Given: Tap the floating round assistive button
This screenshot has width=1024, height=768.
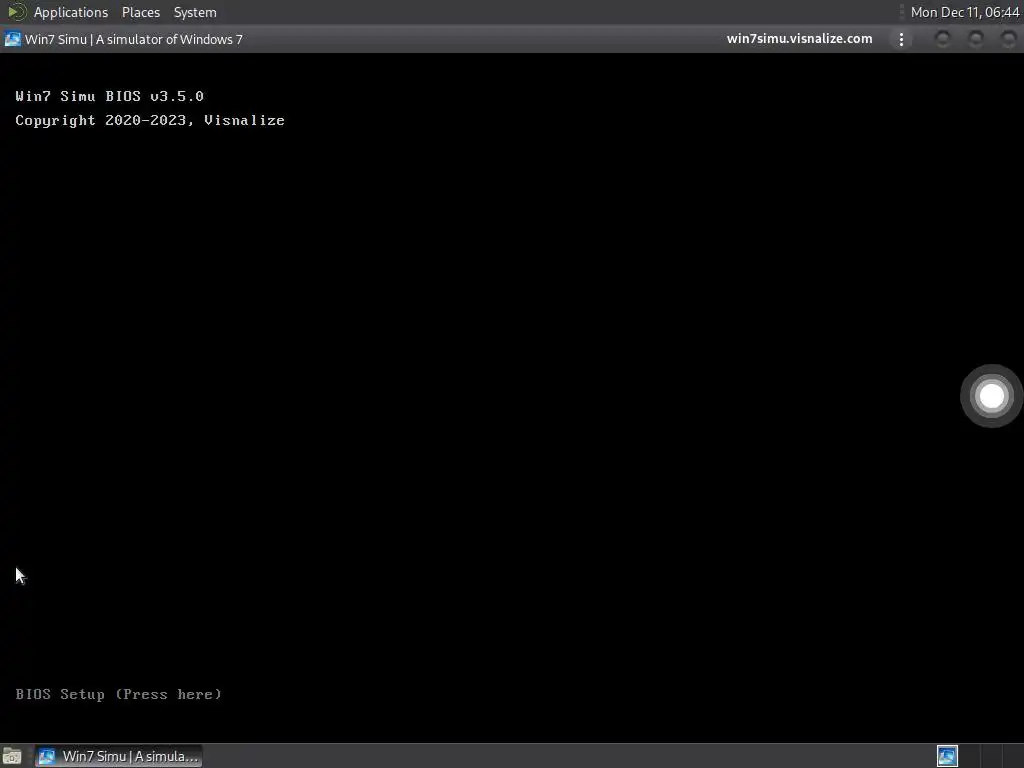Looking at the screenshot, I should point(991,396).
